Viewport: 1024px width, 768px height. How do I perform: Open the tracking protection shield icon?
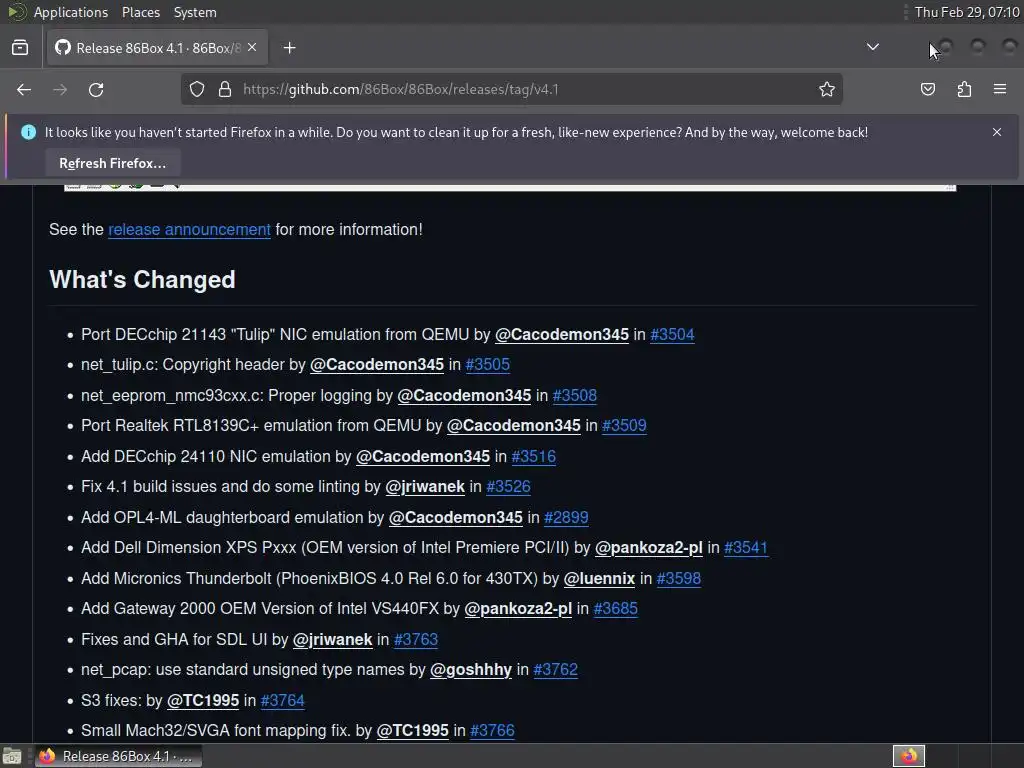point(197,89)
